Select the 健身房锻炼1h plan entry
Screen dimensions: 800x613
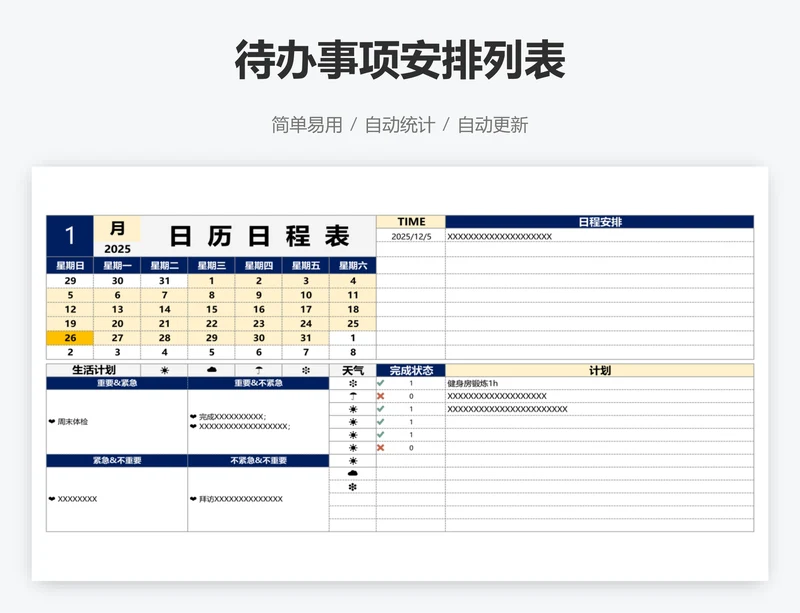(x=472, y=383)
